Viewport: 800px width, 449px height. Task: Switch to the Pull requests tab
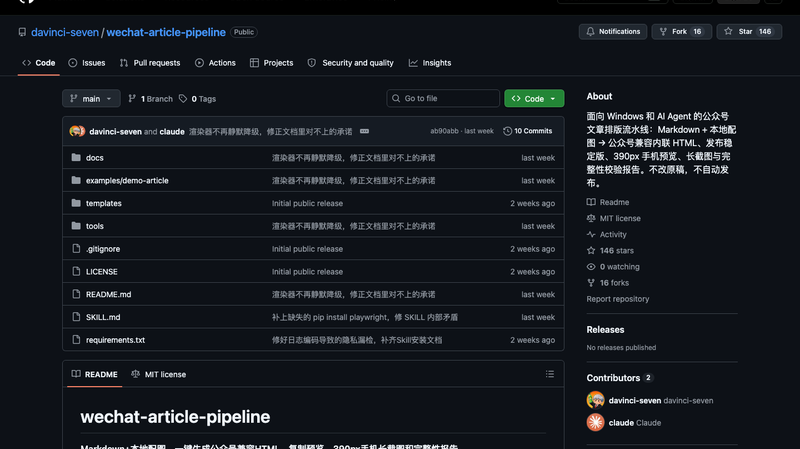coord(150,63)
